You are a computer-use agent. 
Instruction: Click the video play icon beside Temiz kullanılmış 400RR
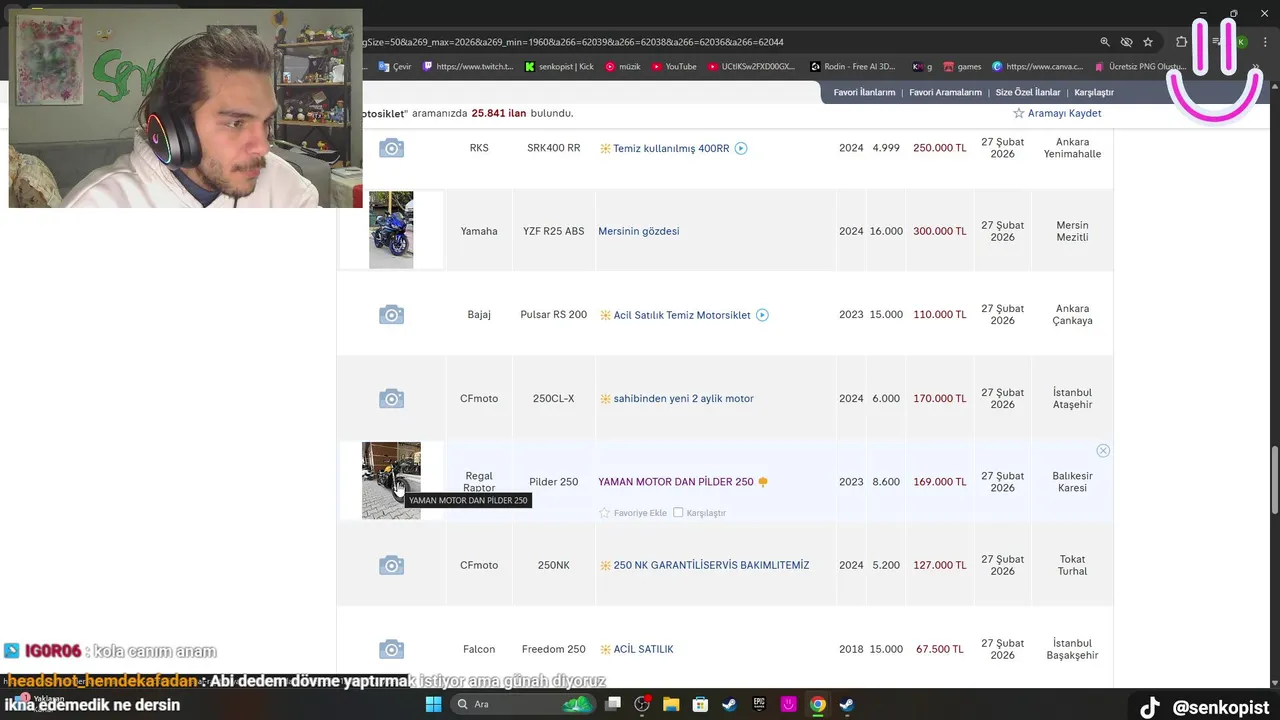point(741,148)
